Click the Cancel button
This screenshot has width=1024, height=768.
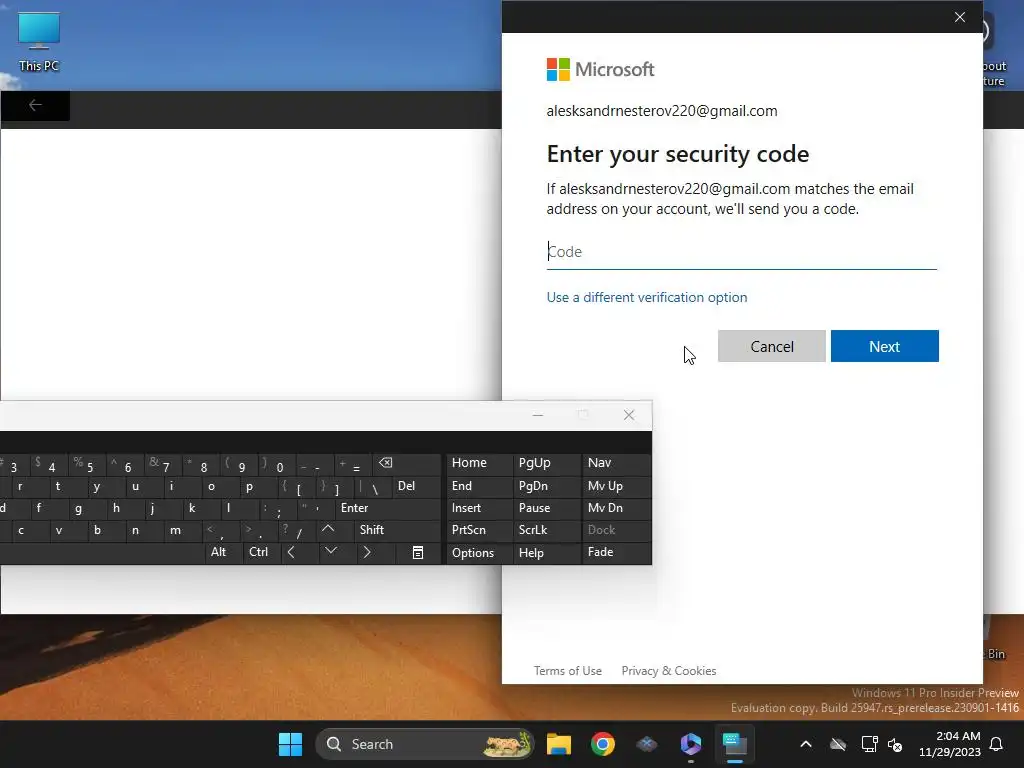click(x=771, y=346)
